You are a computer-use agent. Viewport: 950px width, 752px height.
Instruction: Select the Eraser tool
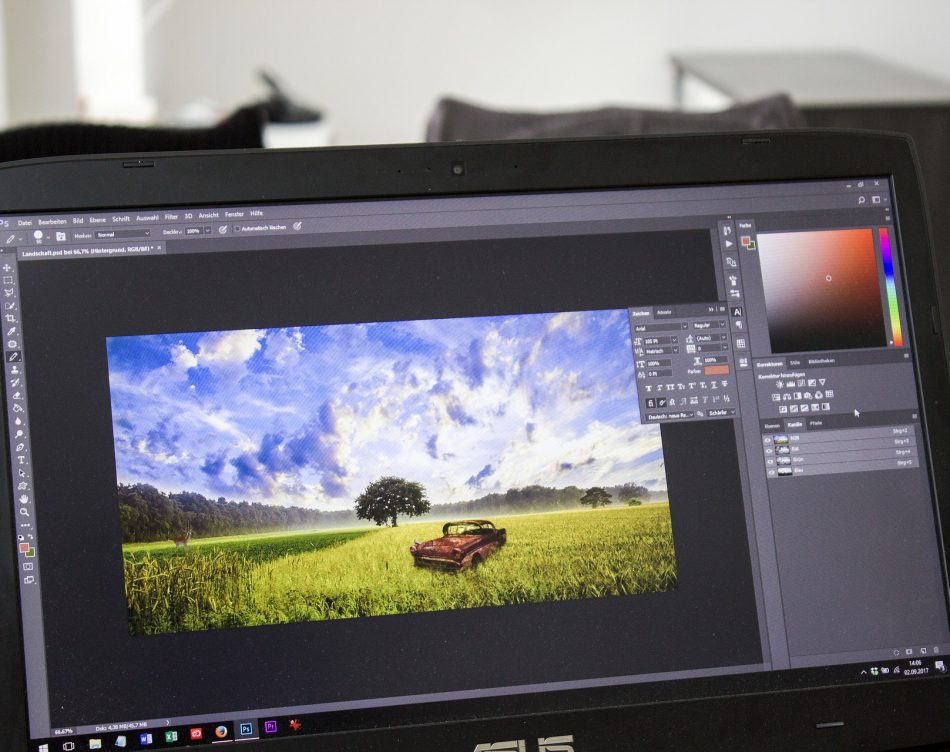17,395
